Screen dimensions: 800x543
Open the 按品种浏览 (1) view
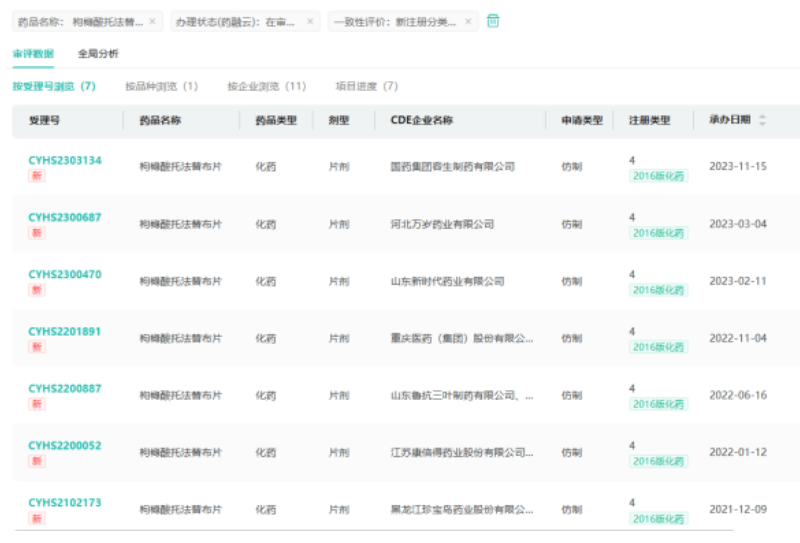[161, 87]
